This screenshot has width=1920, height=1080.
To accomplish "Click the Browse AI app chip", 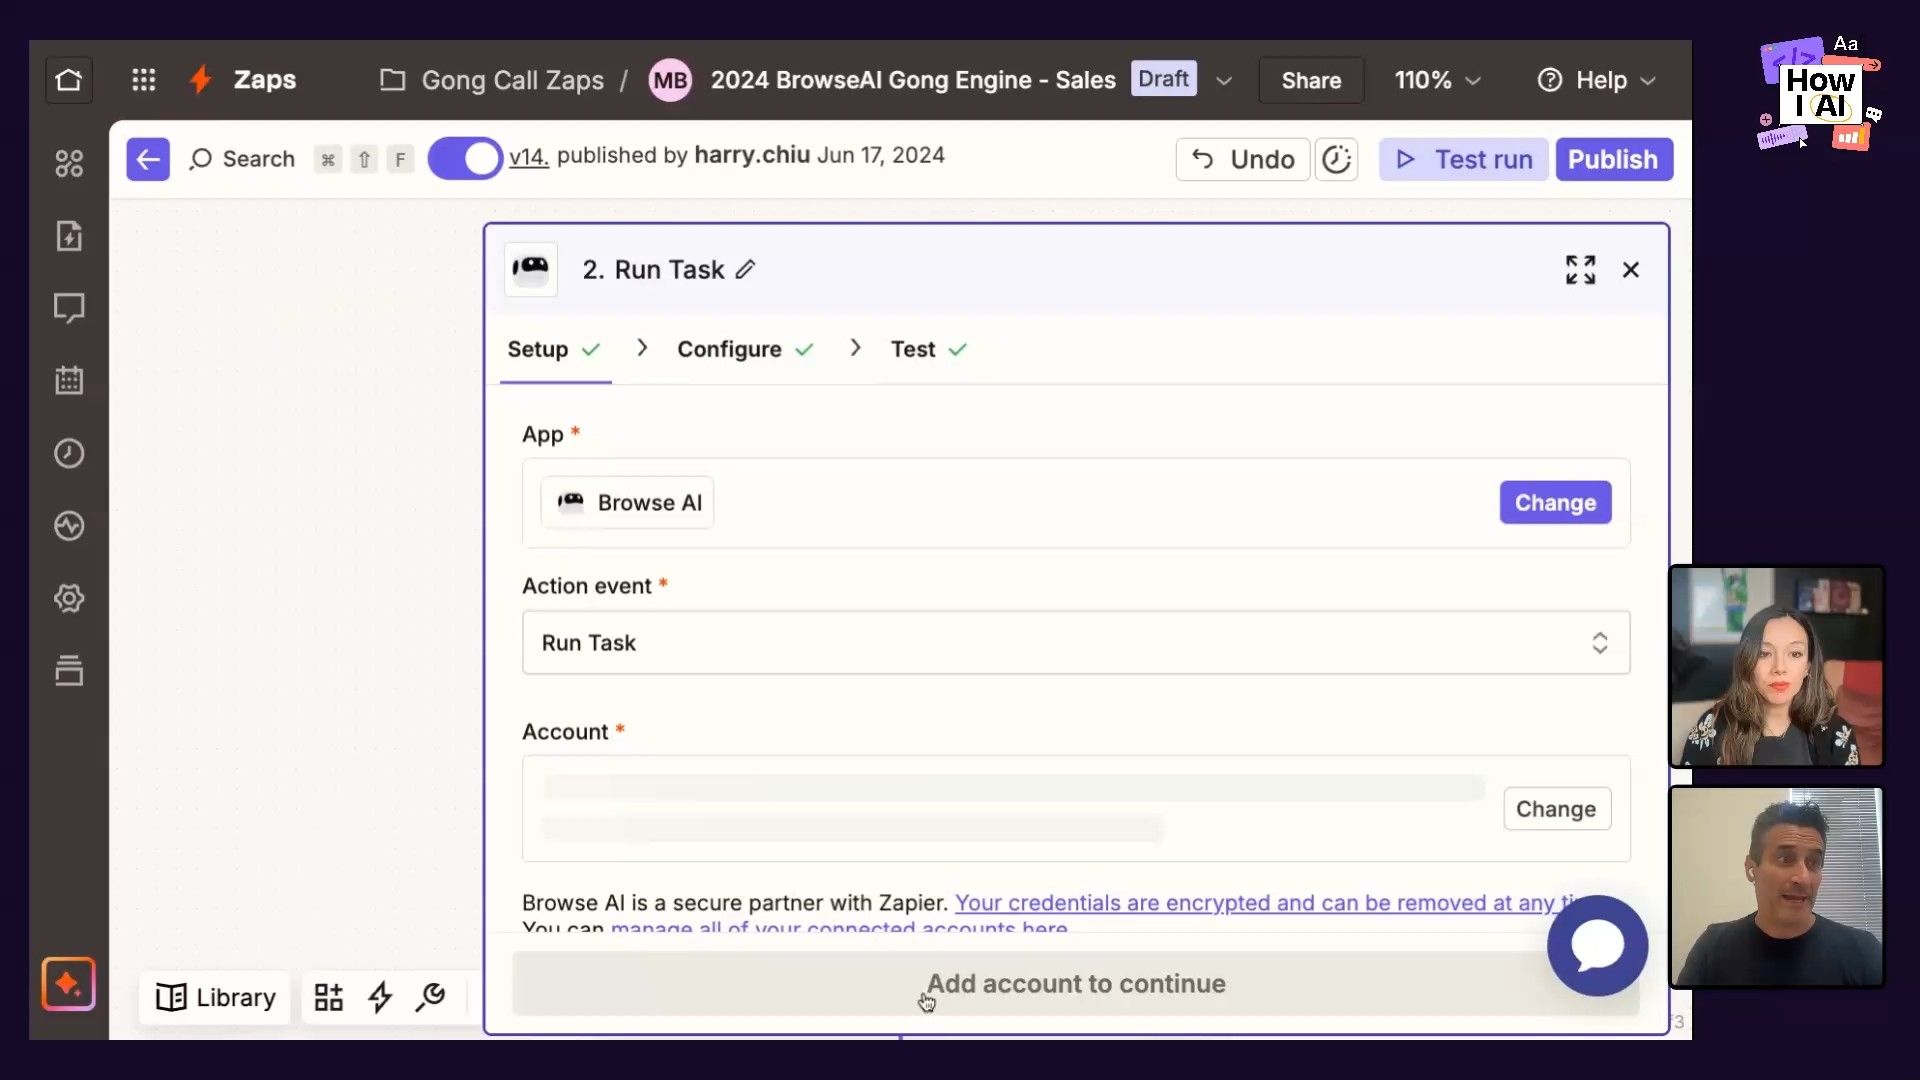I will tap(628, 503).
